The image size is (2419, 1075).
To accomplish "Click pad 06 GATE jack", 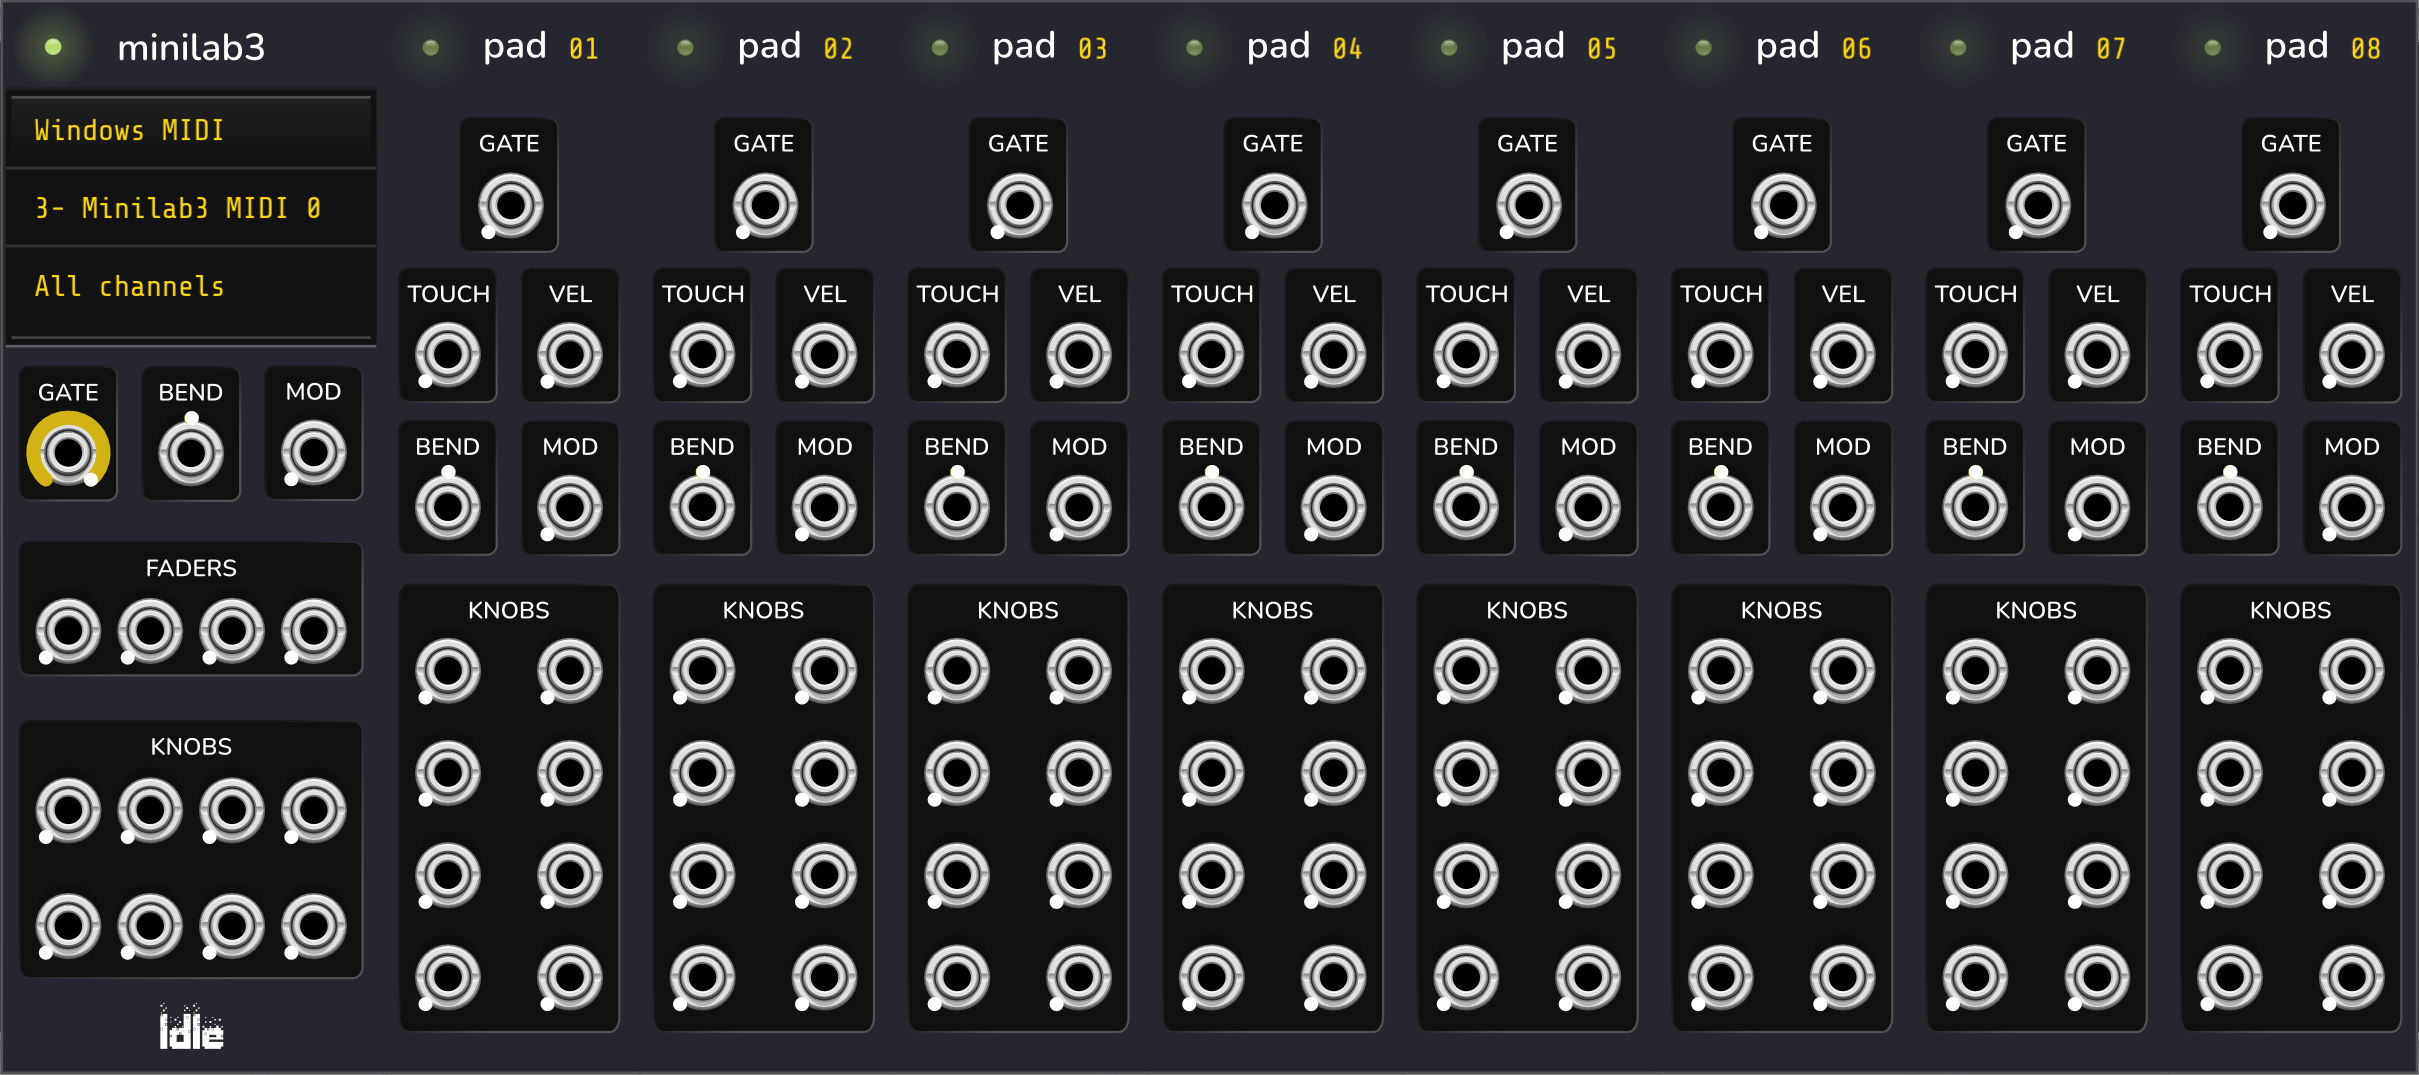I will pos(1783,205).
